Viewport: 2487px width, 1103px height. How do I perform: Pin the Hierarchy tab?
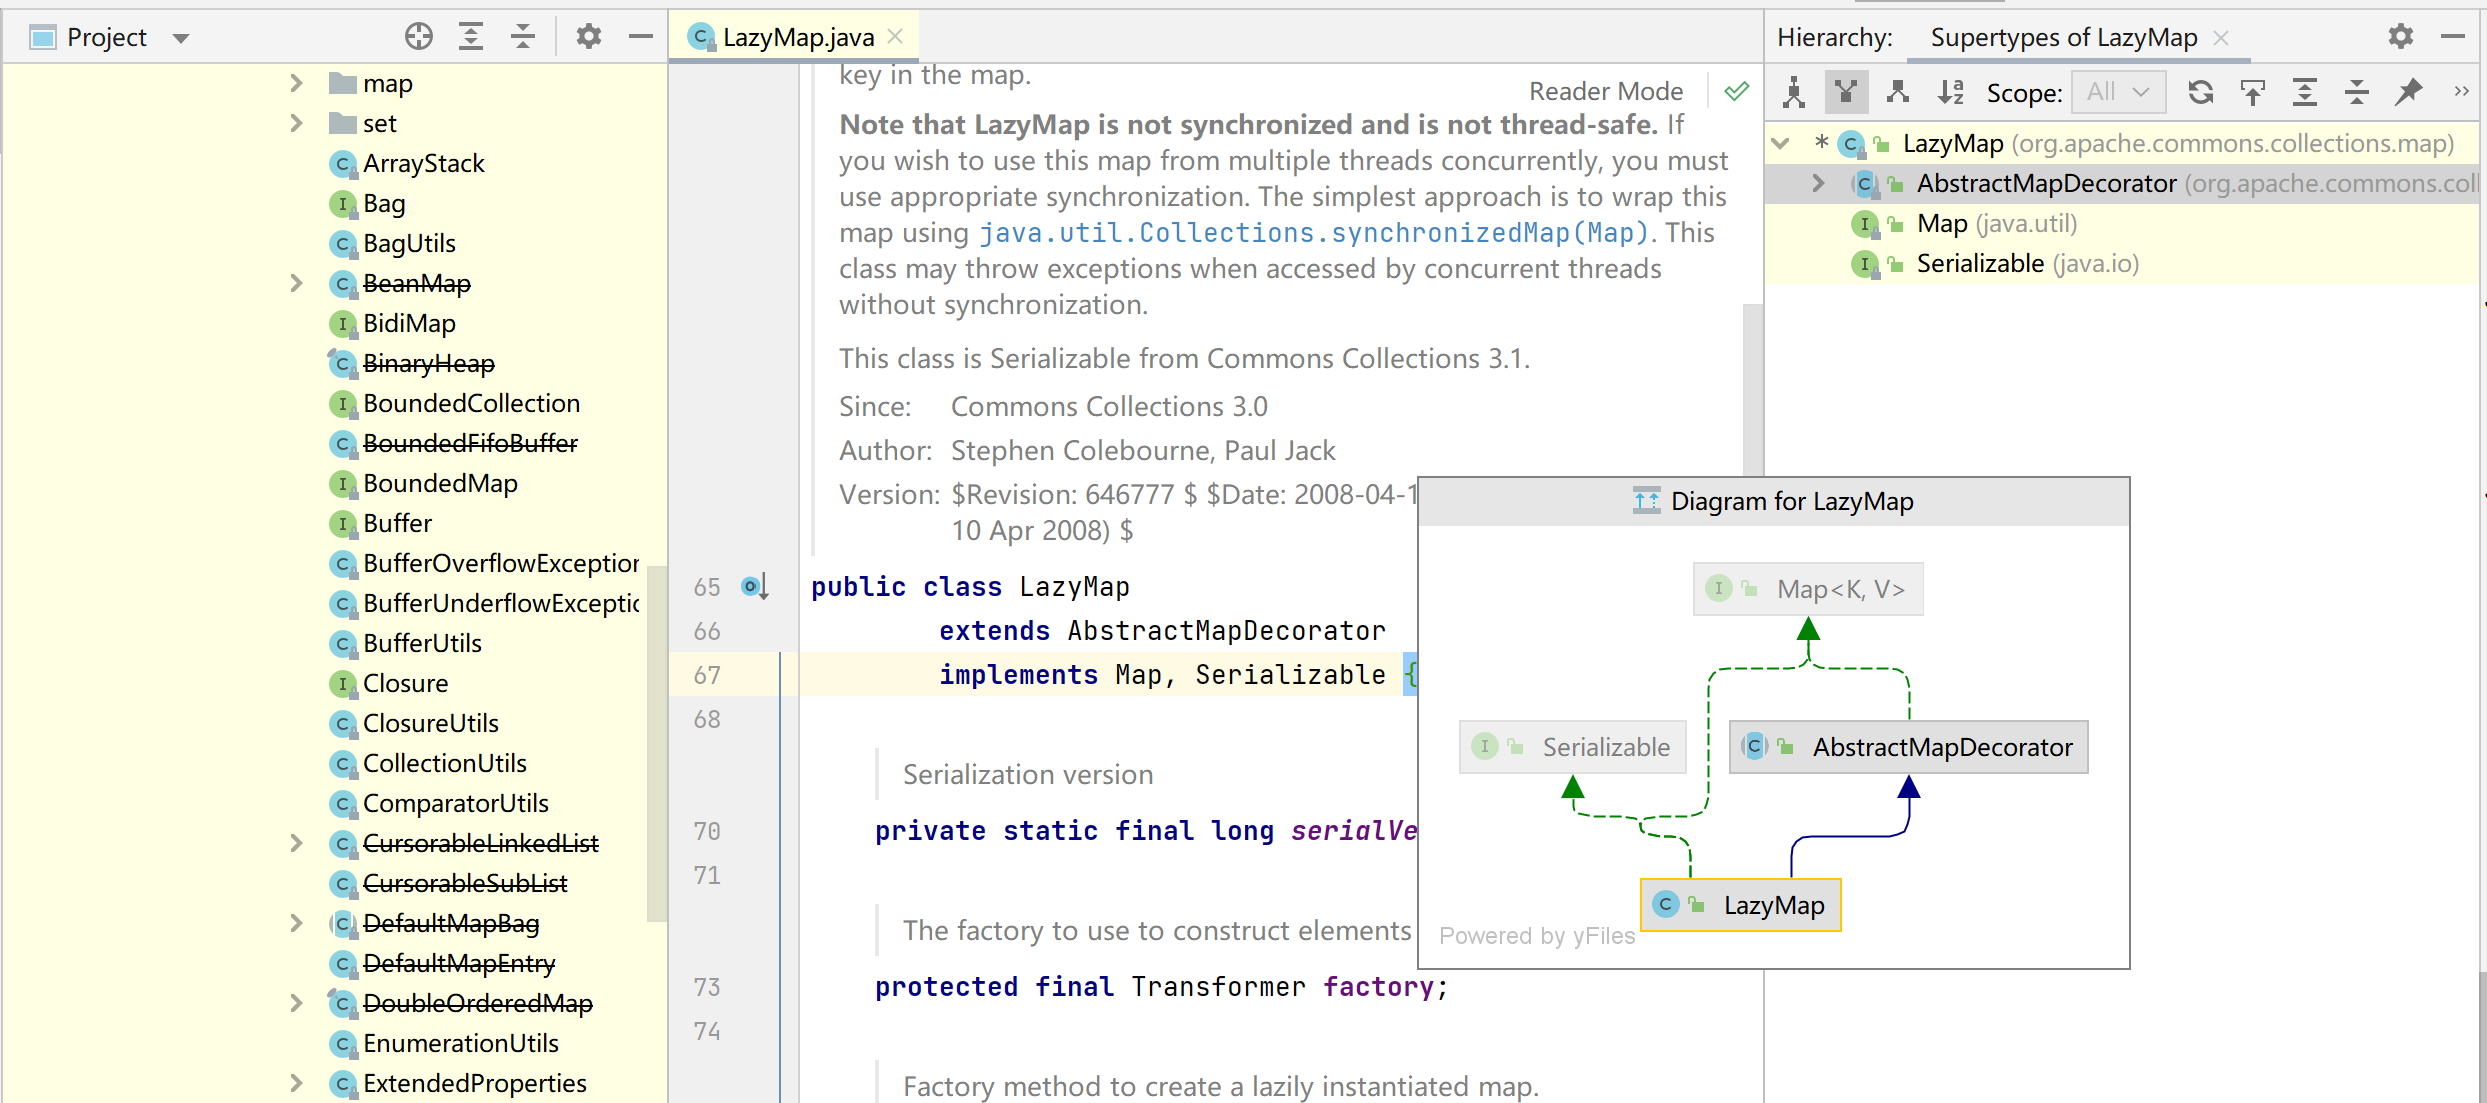pos(2409,92)
